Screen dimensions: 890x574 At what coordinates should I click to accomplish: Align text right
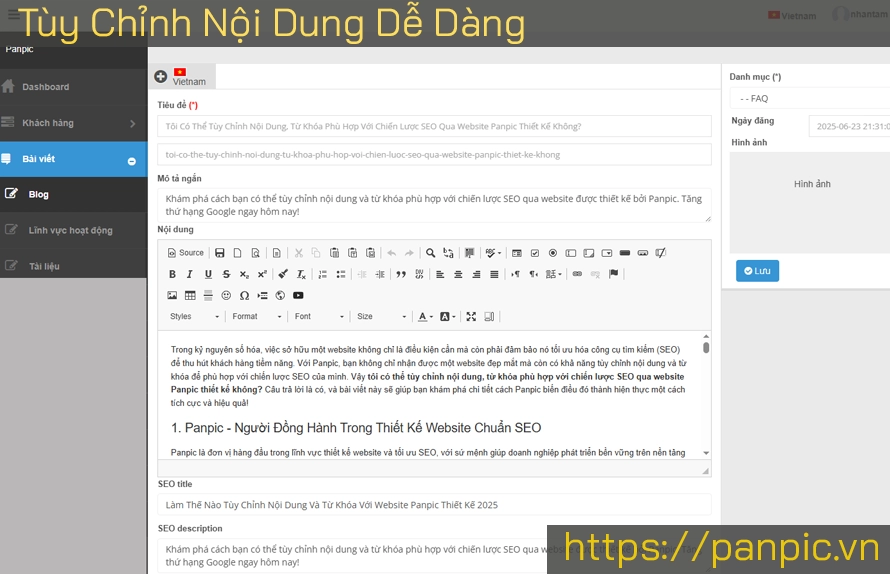[476, 274]
